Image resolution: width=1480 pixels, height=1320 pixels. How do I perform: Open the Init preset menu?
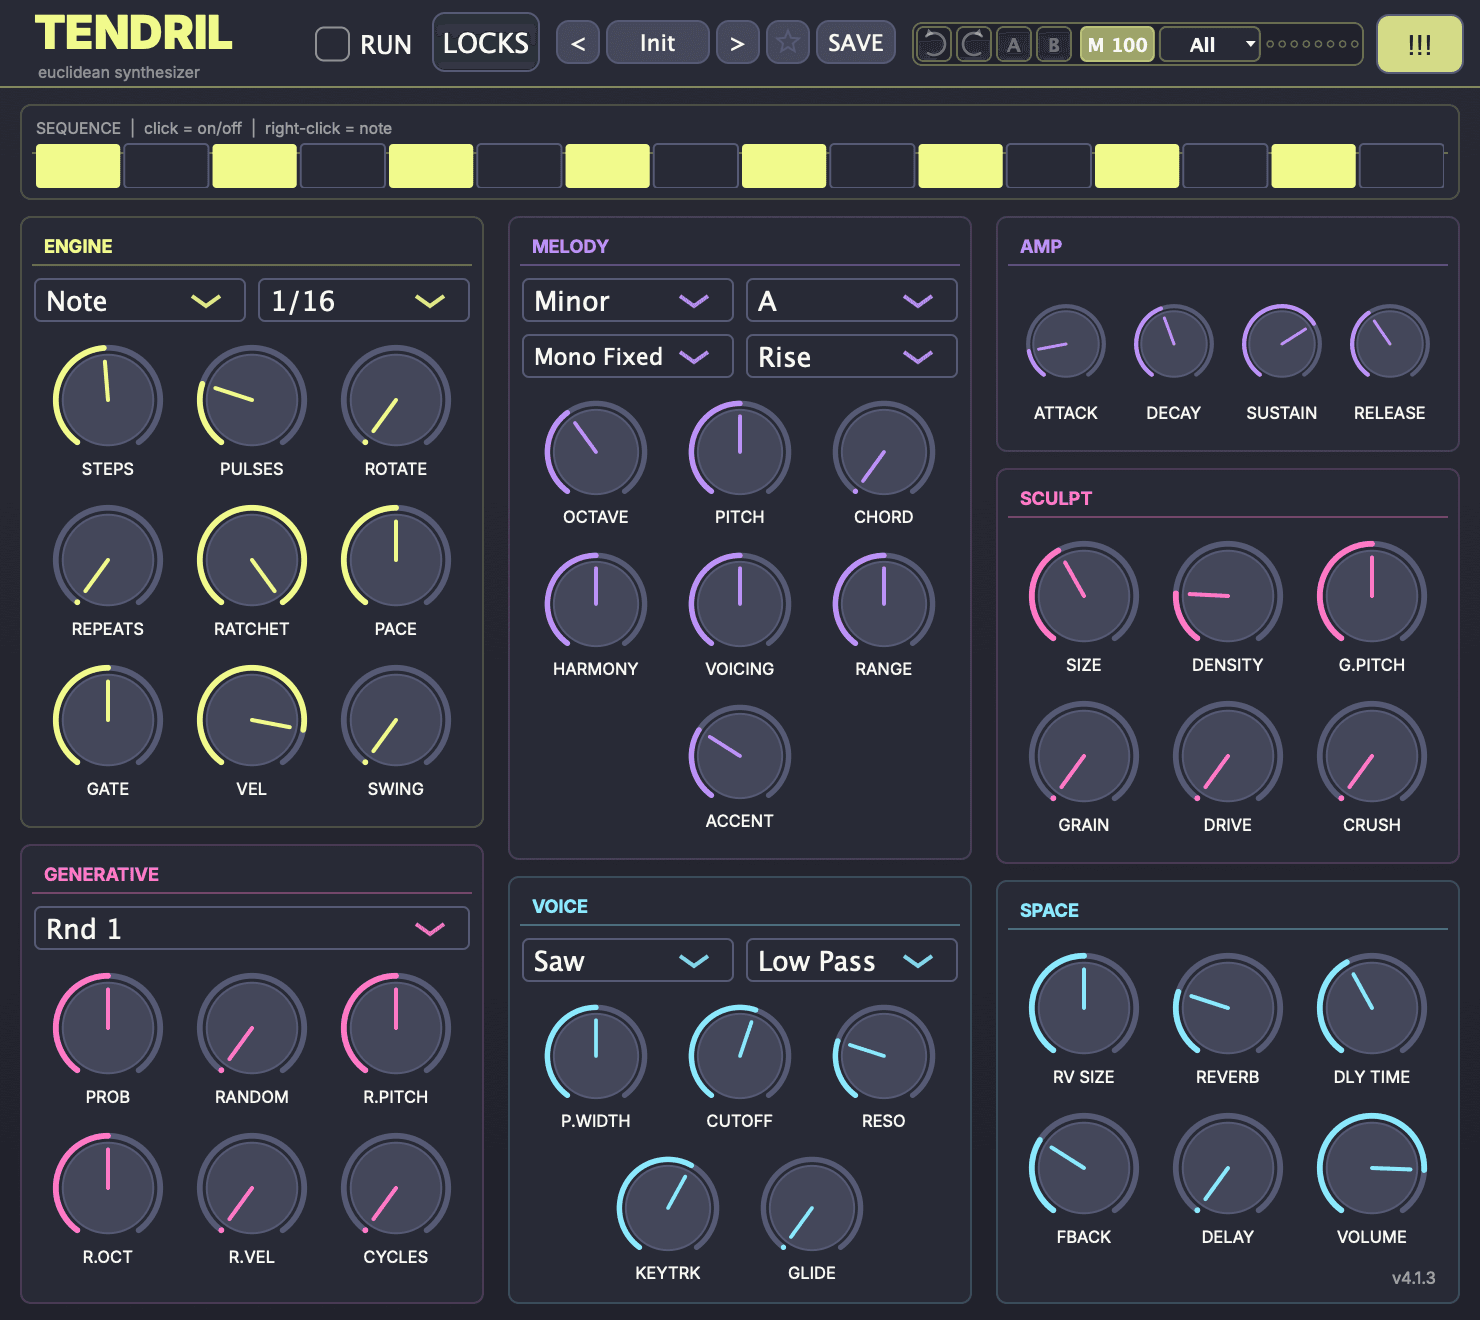pos(658,43)
